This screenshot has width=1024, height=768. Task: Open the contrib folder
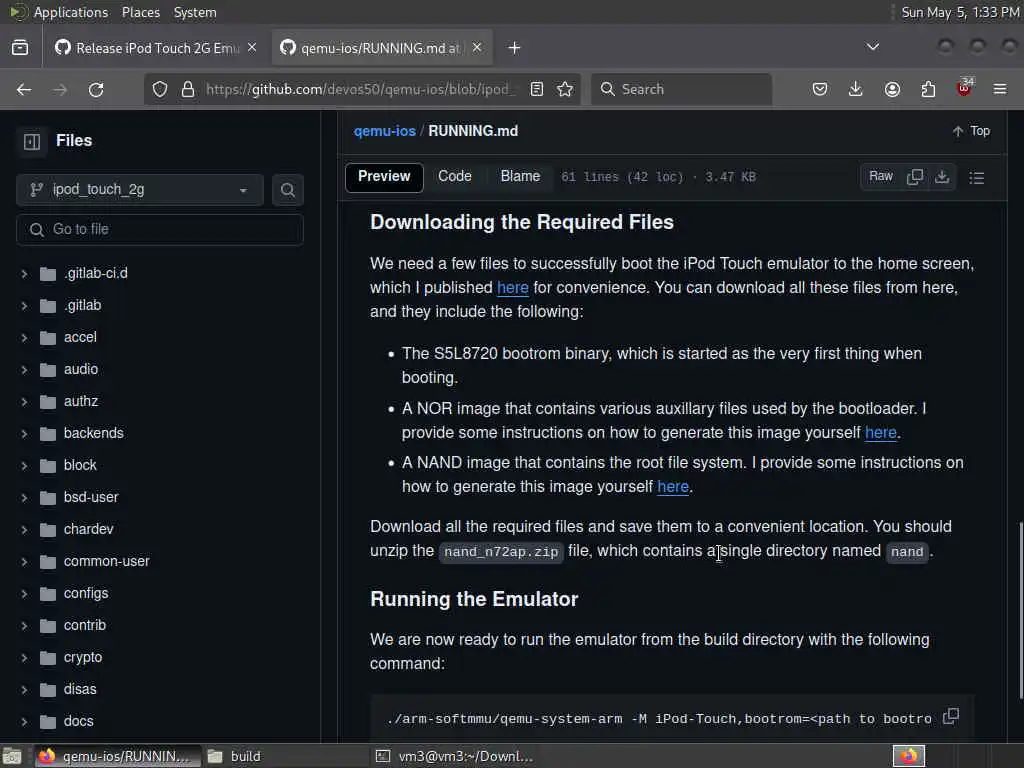(x=84, y=626)
